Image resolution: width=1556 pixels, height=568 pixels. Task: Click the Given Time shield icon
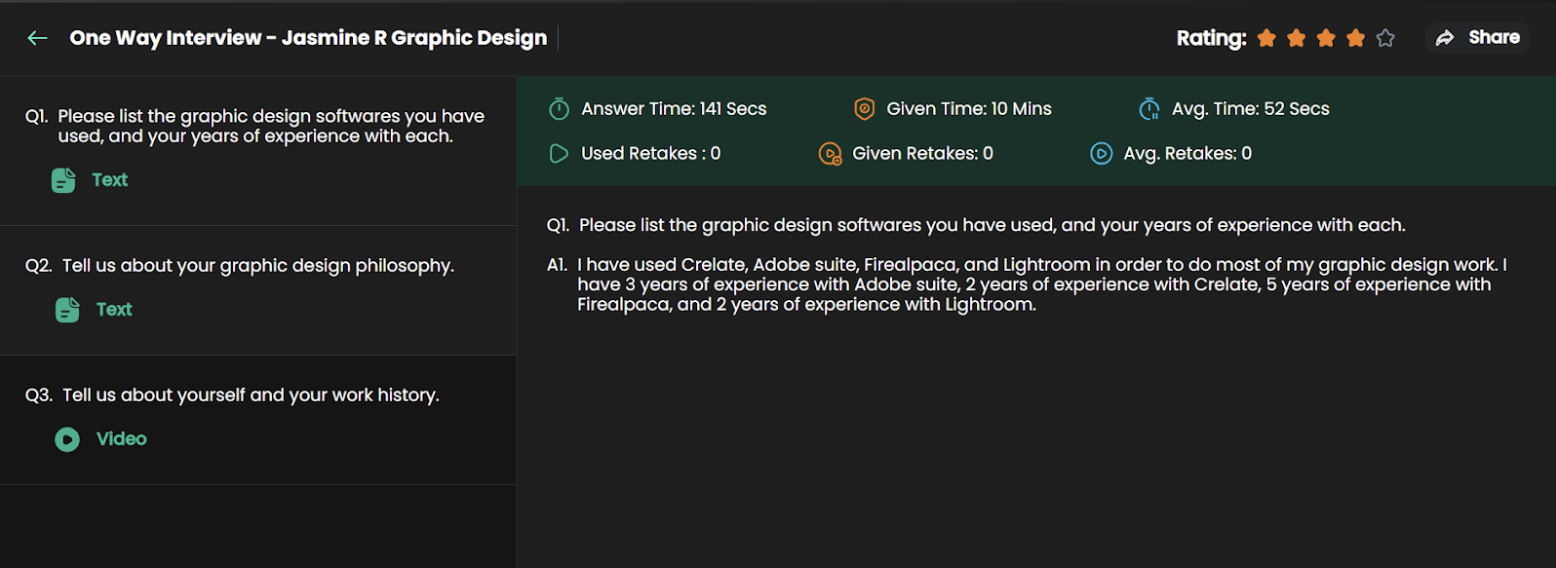coord(864,109)
